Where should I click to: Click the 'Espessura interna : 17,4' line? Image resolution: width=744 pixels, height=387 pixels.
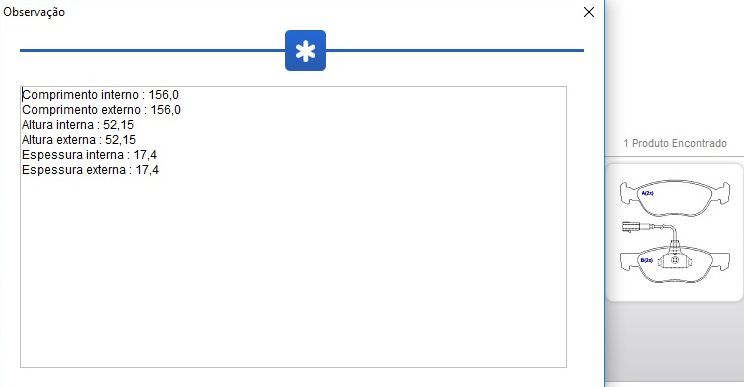[89, 155]
